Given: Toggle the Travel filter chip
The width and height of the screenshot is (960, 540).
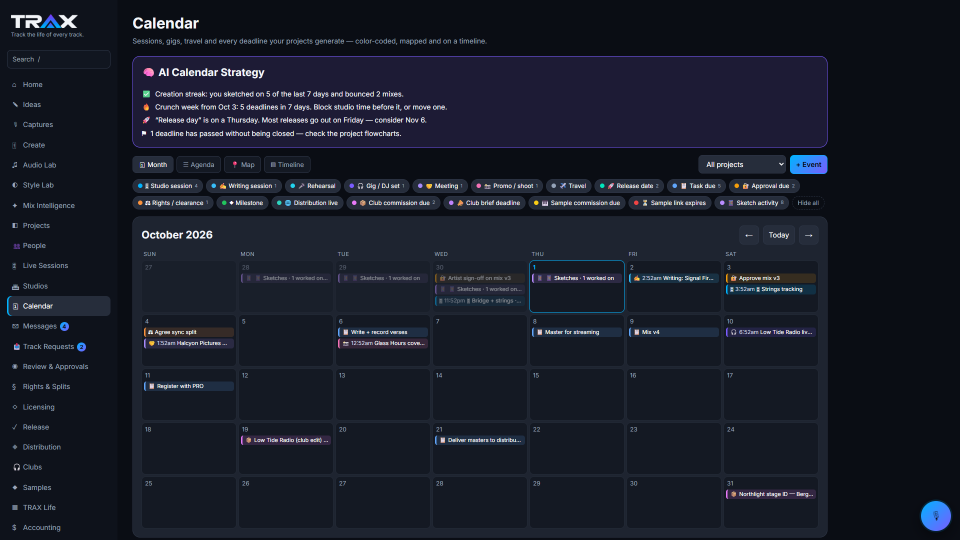Looking at the screenshot, I should pos(569,186).
